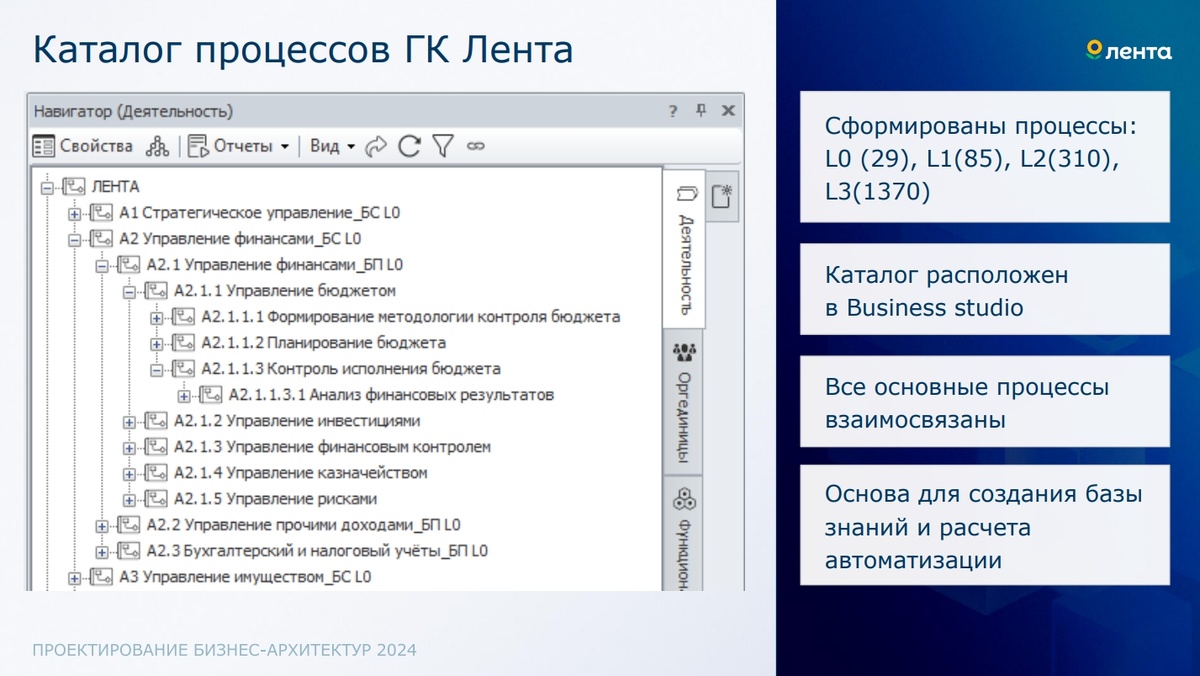Collapse the ЛЕНТА root node

pos(46,187)
